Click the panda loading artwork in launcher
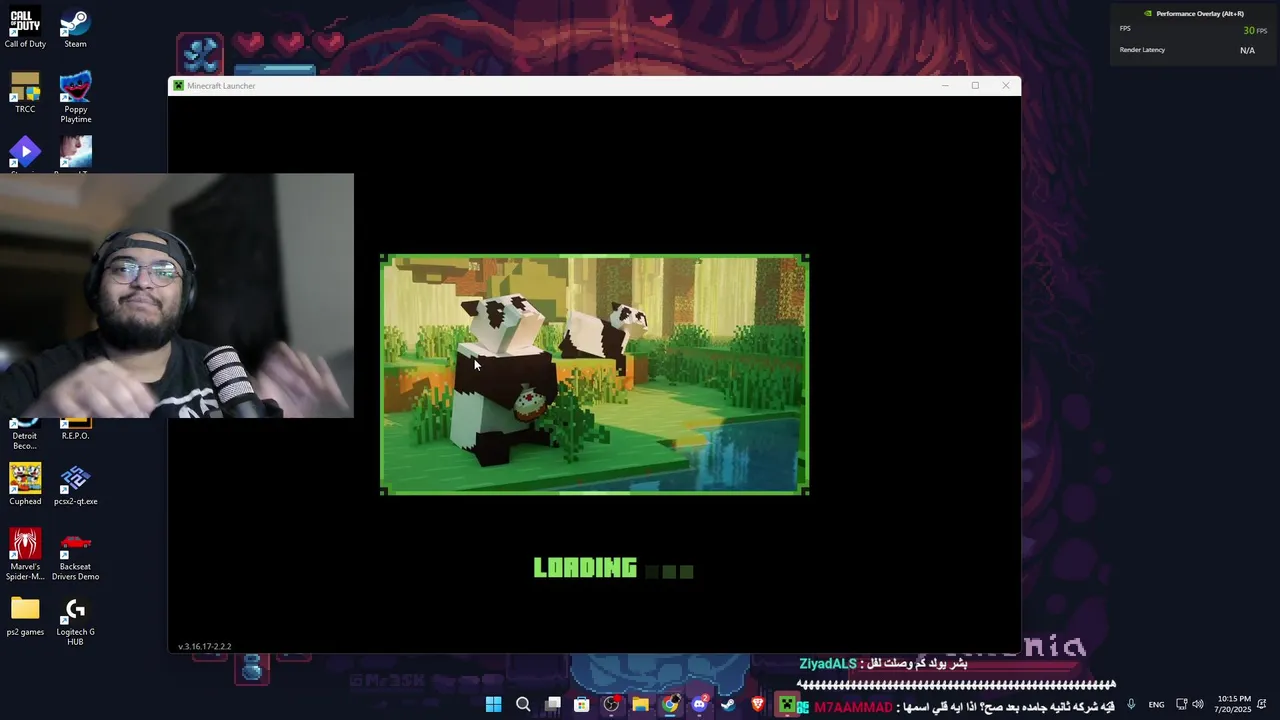Screen dimensions: 1280x720 click(x=595, y=375)
